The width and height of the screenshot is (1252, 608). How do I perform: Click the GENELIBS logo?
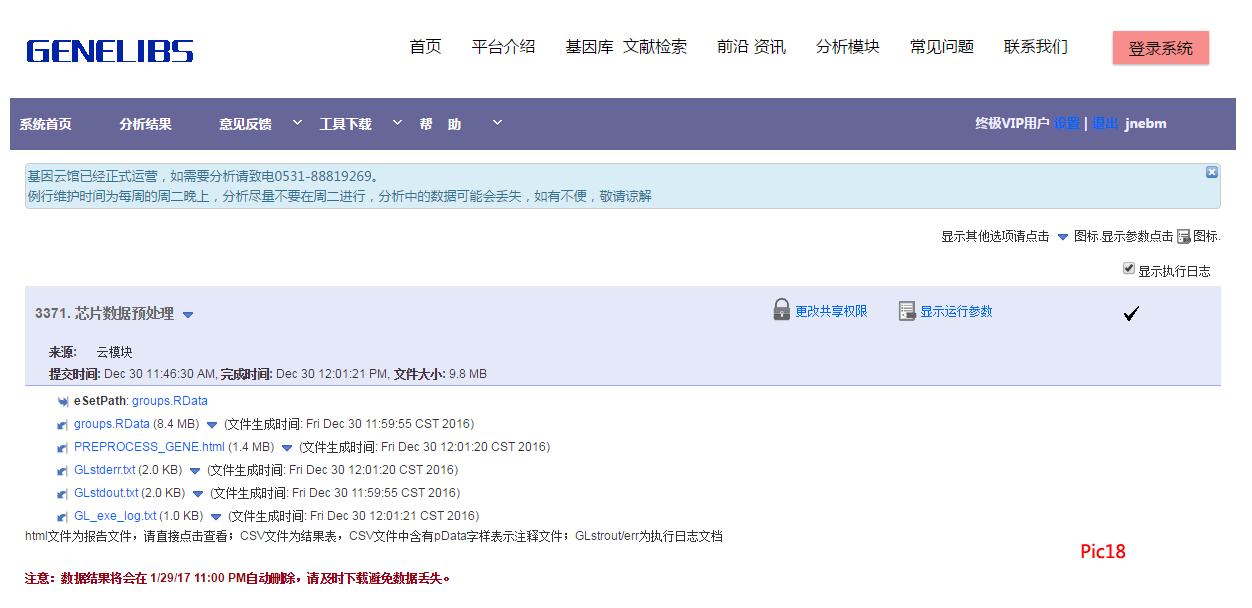[x=110, y=51]
